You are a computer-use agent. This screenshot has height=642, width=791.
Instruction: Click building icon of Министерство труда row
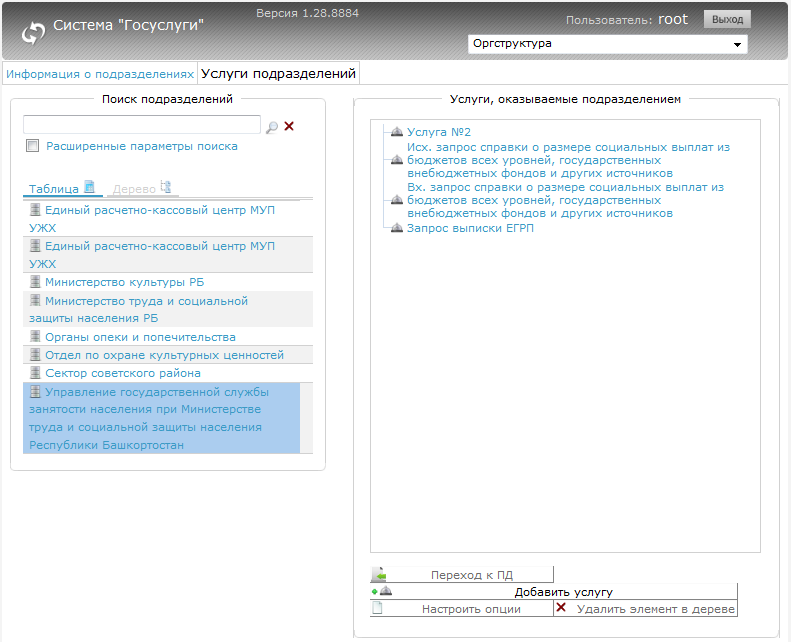(x=35, y=300)
